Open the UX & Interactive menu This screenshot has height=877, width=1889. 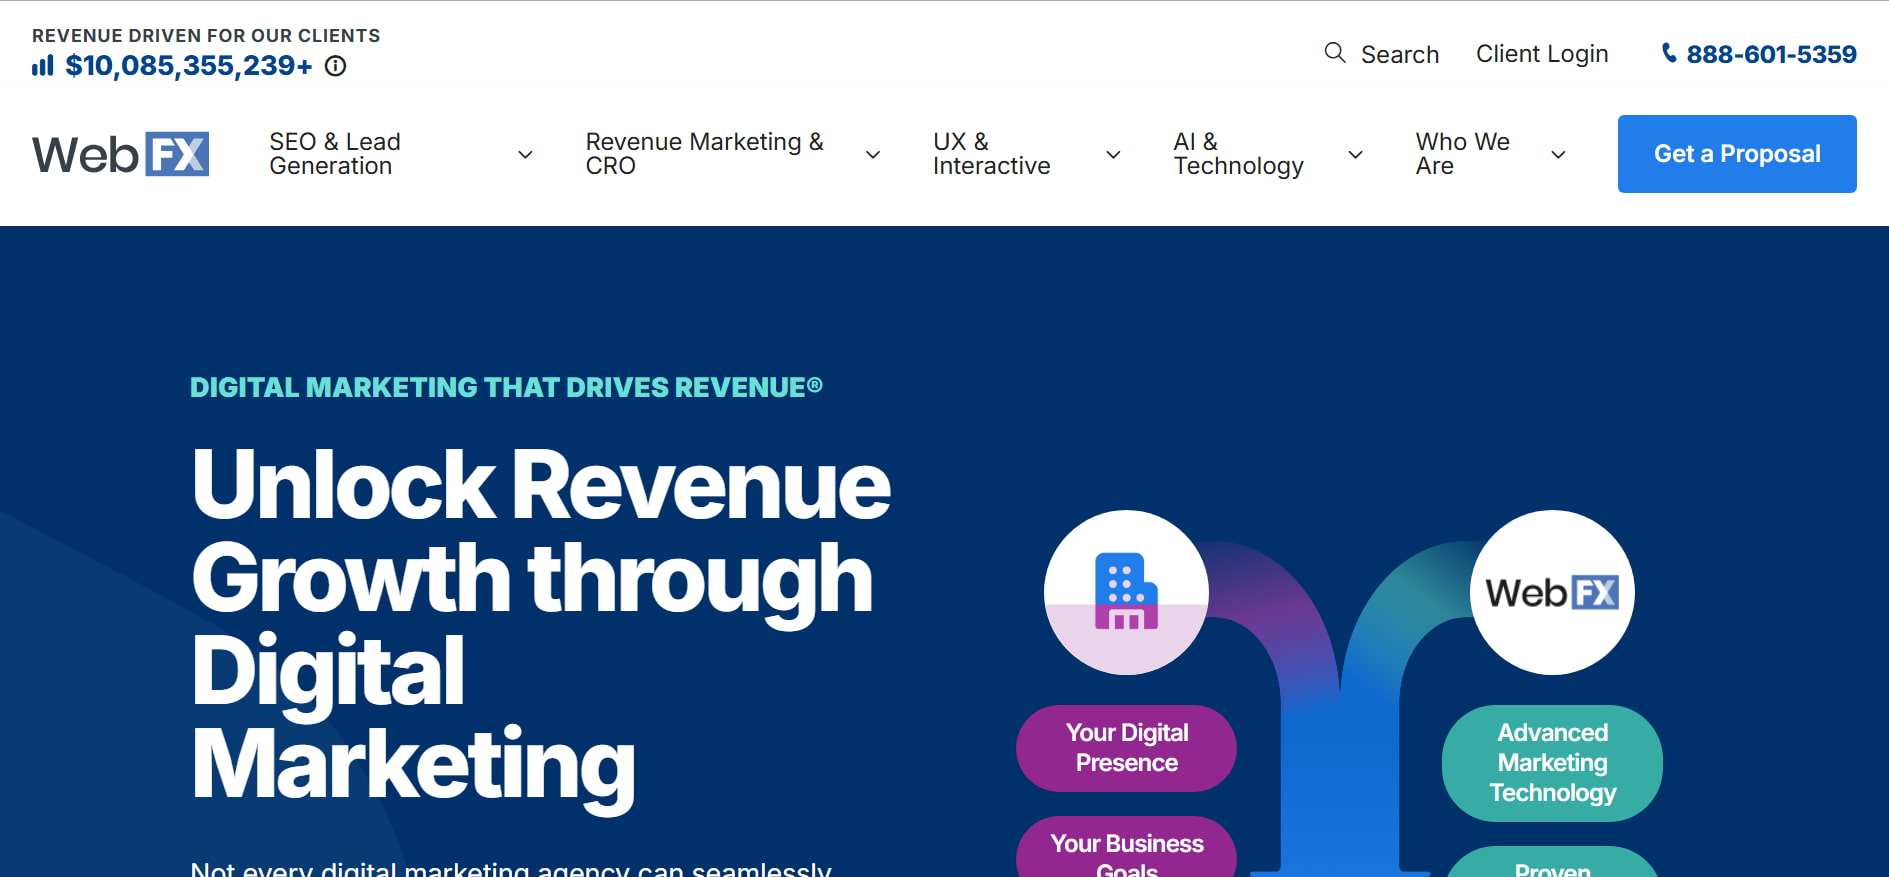click(x=992, y=154)
